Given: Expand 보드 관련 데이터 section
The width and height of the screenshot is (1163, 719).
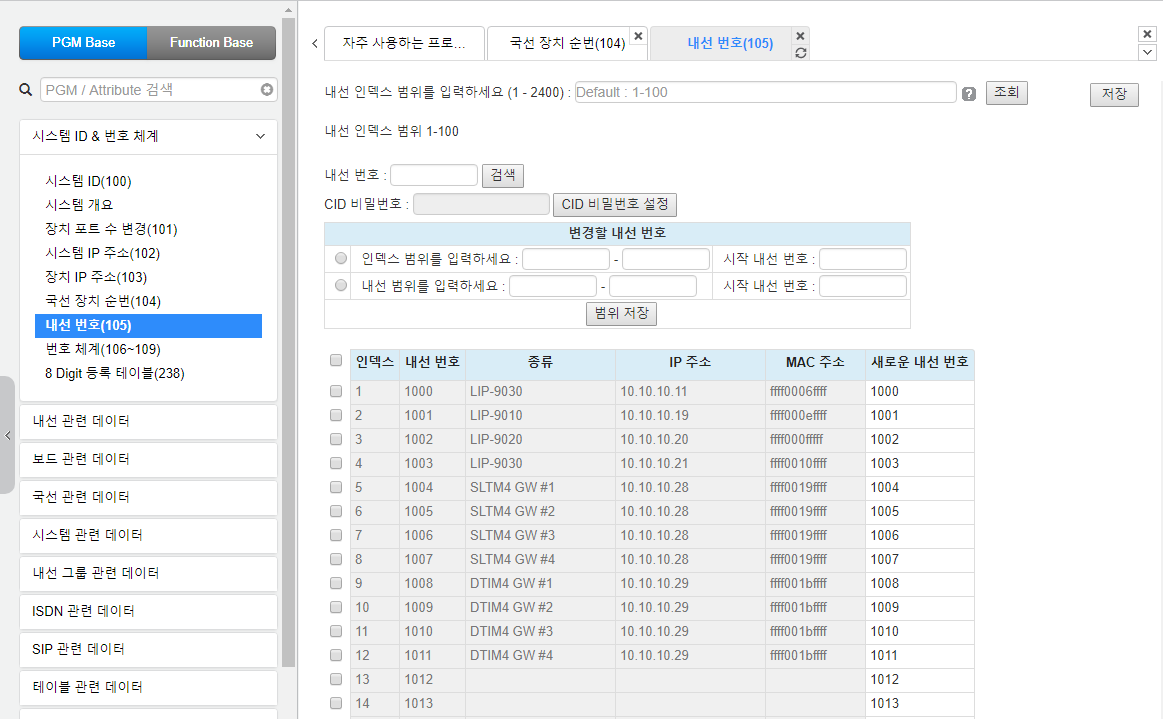Looking at the screenshot, I should click(148, 459).
